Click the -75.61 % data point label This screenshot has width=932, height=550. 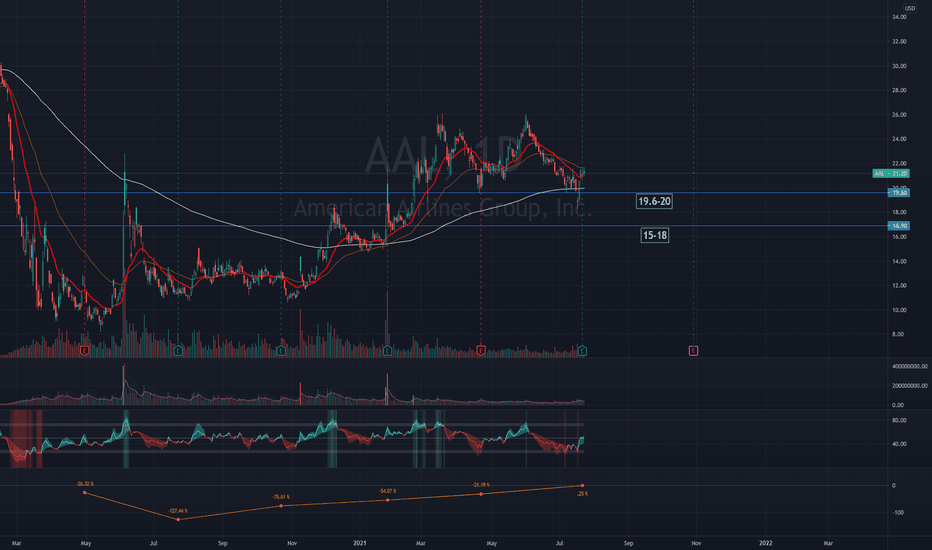pyautogui.click(x=281, y=497)
